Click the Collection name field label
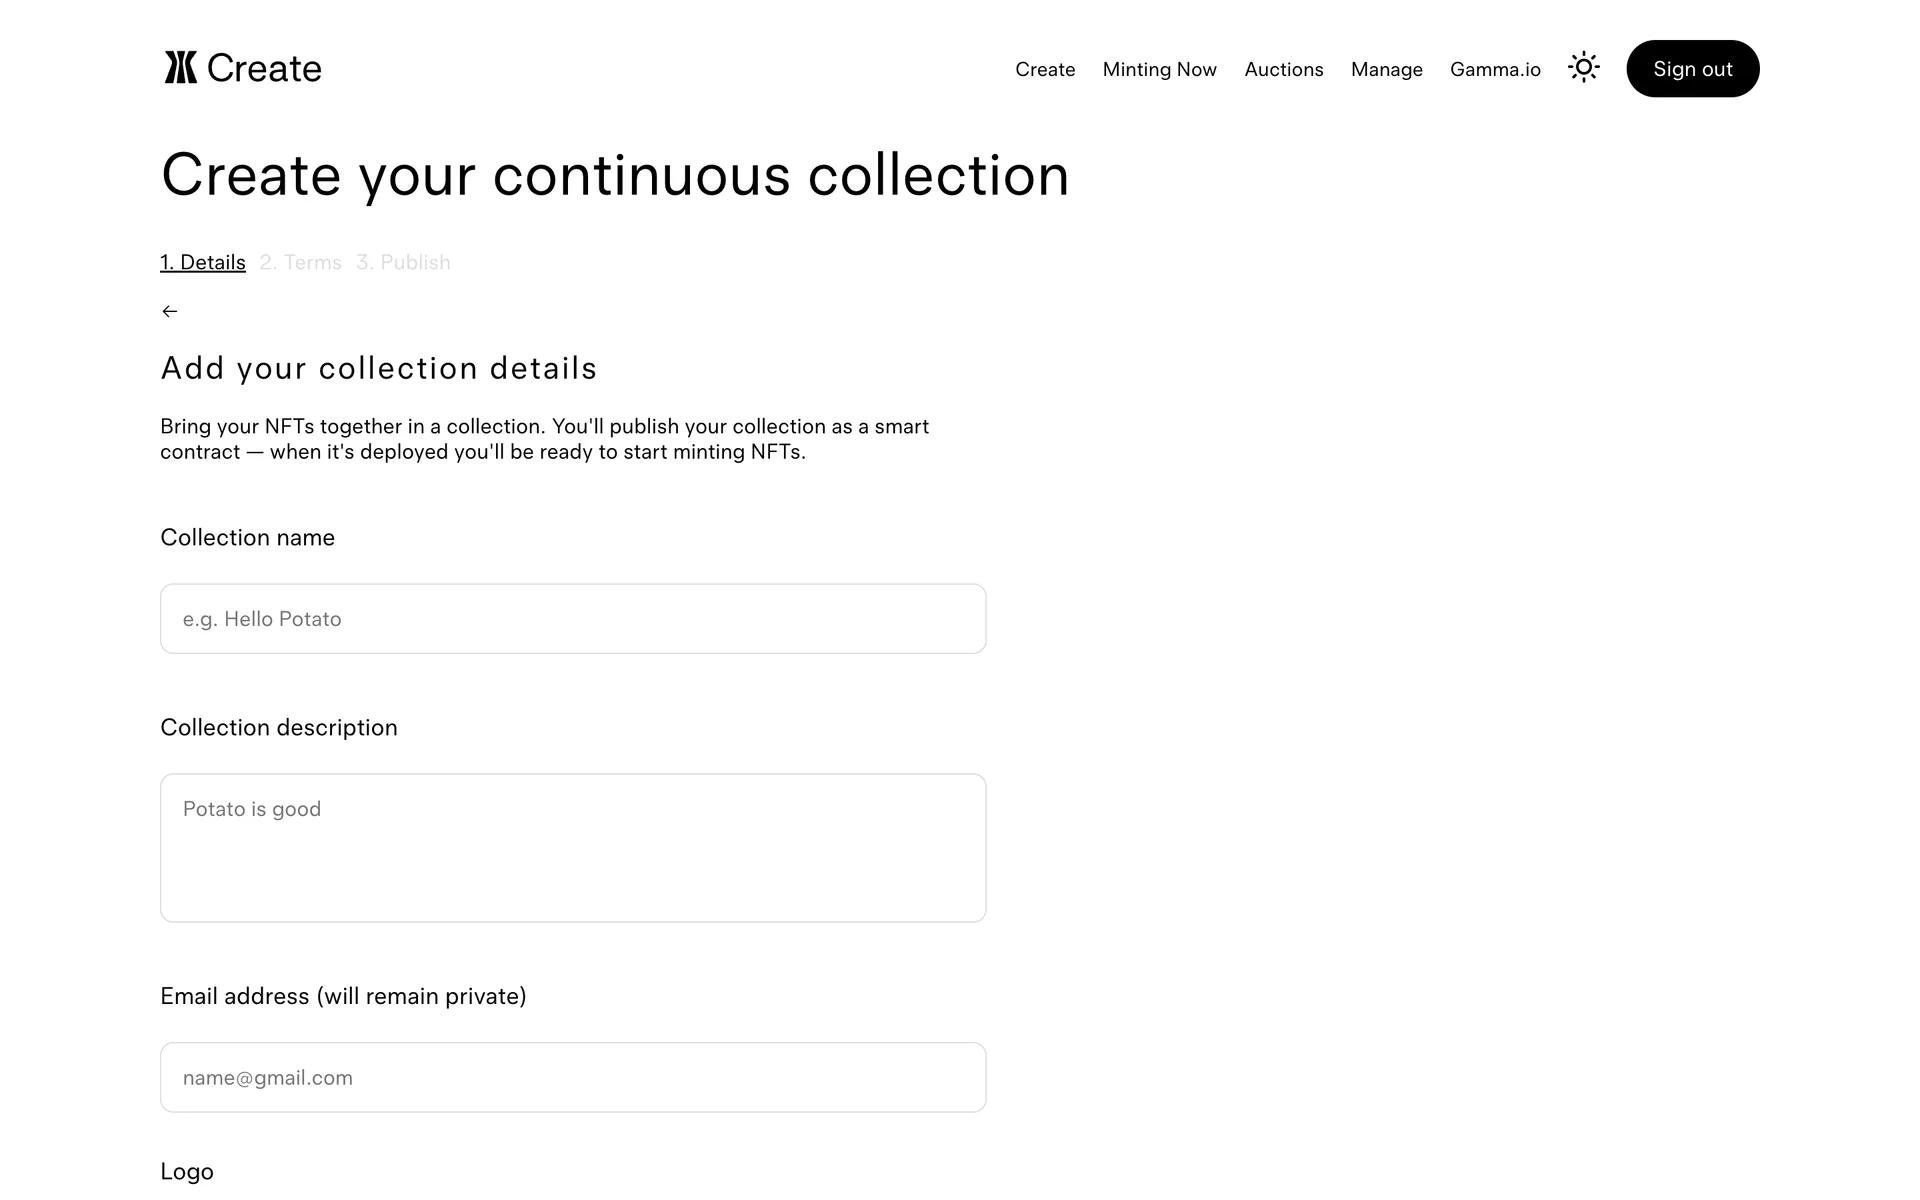 click(247, 538)
